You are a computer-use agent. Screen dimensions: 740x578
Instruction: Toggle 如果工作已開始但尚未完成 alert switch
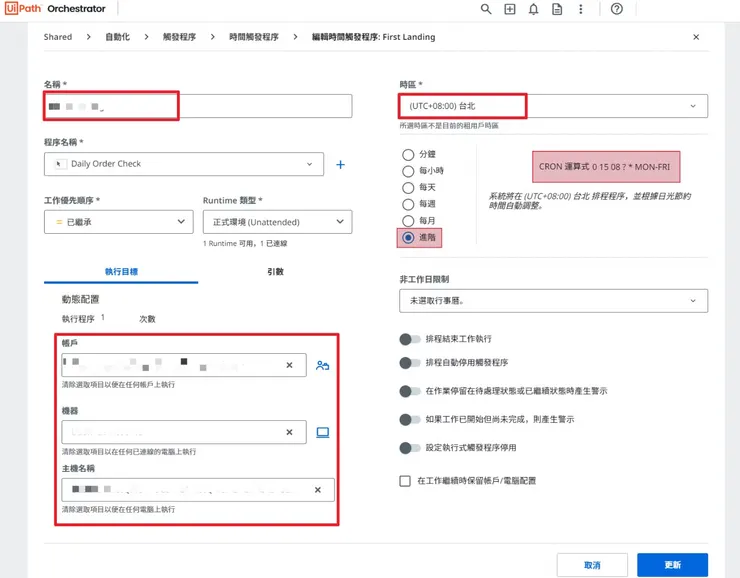[409, 419]
